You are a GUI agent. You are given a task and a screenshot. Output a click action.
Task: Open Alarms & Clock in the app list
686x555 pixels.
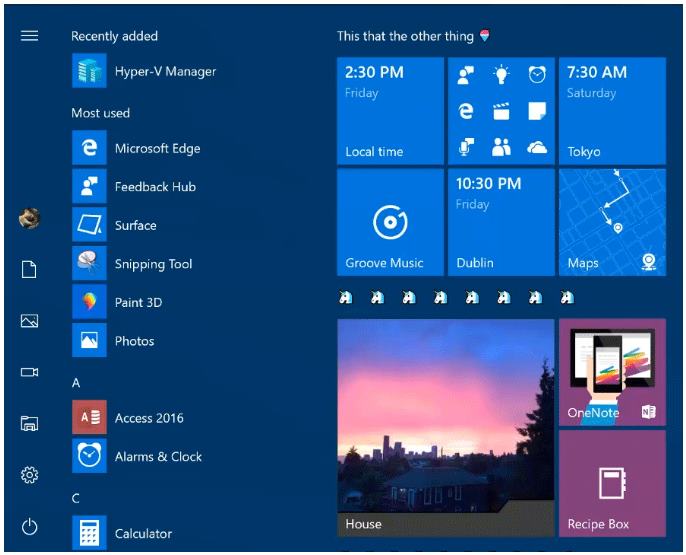click(137, 456)
